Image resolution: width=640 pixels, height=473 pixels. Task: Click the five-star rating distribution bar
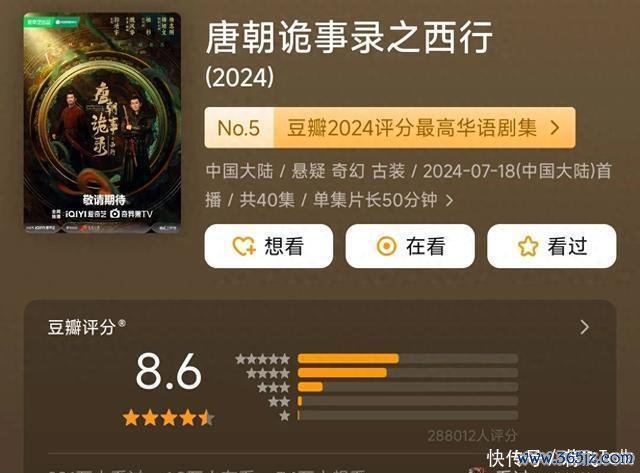408,359
